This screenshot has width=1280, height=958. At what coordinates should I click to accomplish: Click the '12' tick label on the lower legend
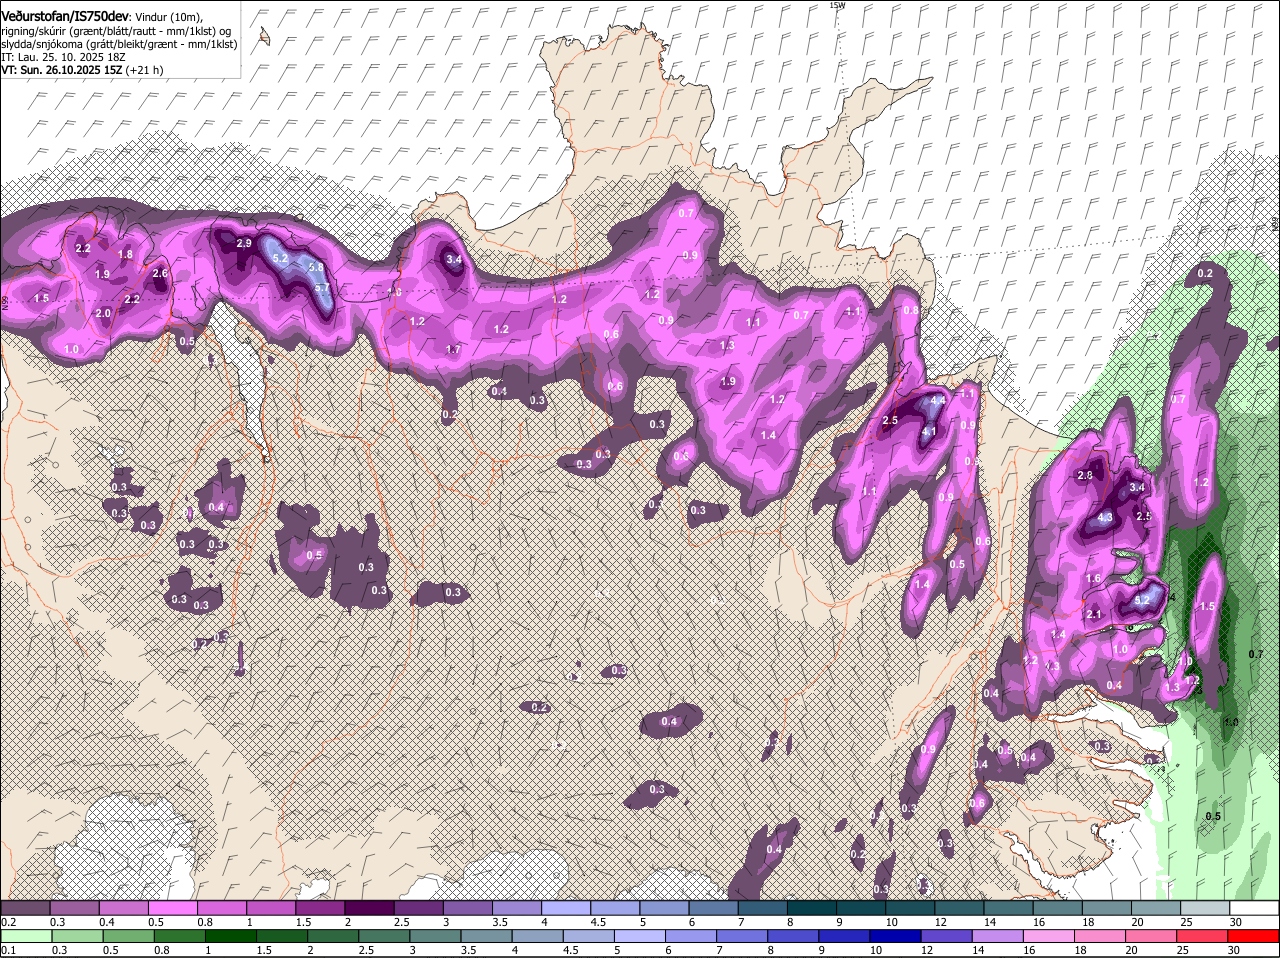click(x=927, y=950)
